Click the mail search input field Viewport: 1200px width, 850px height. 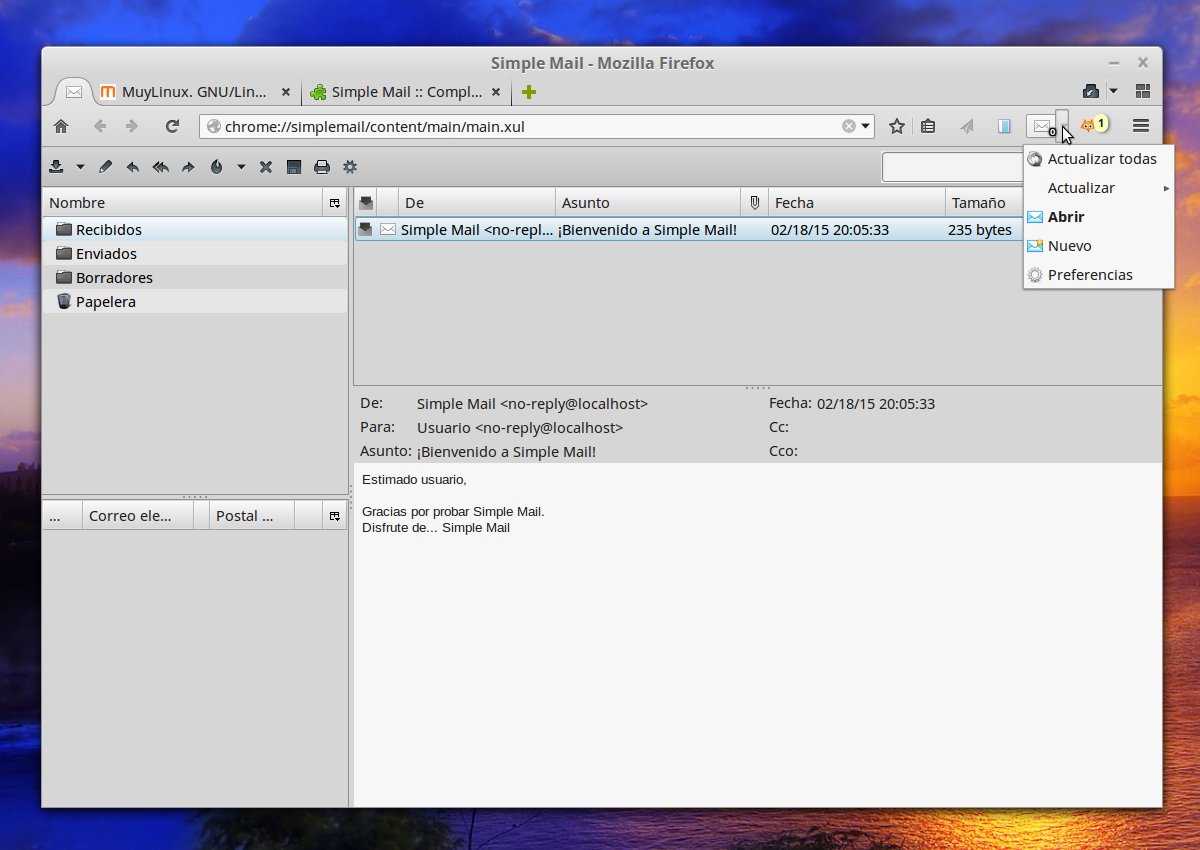click(952, 167)
